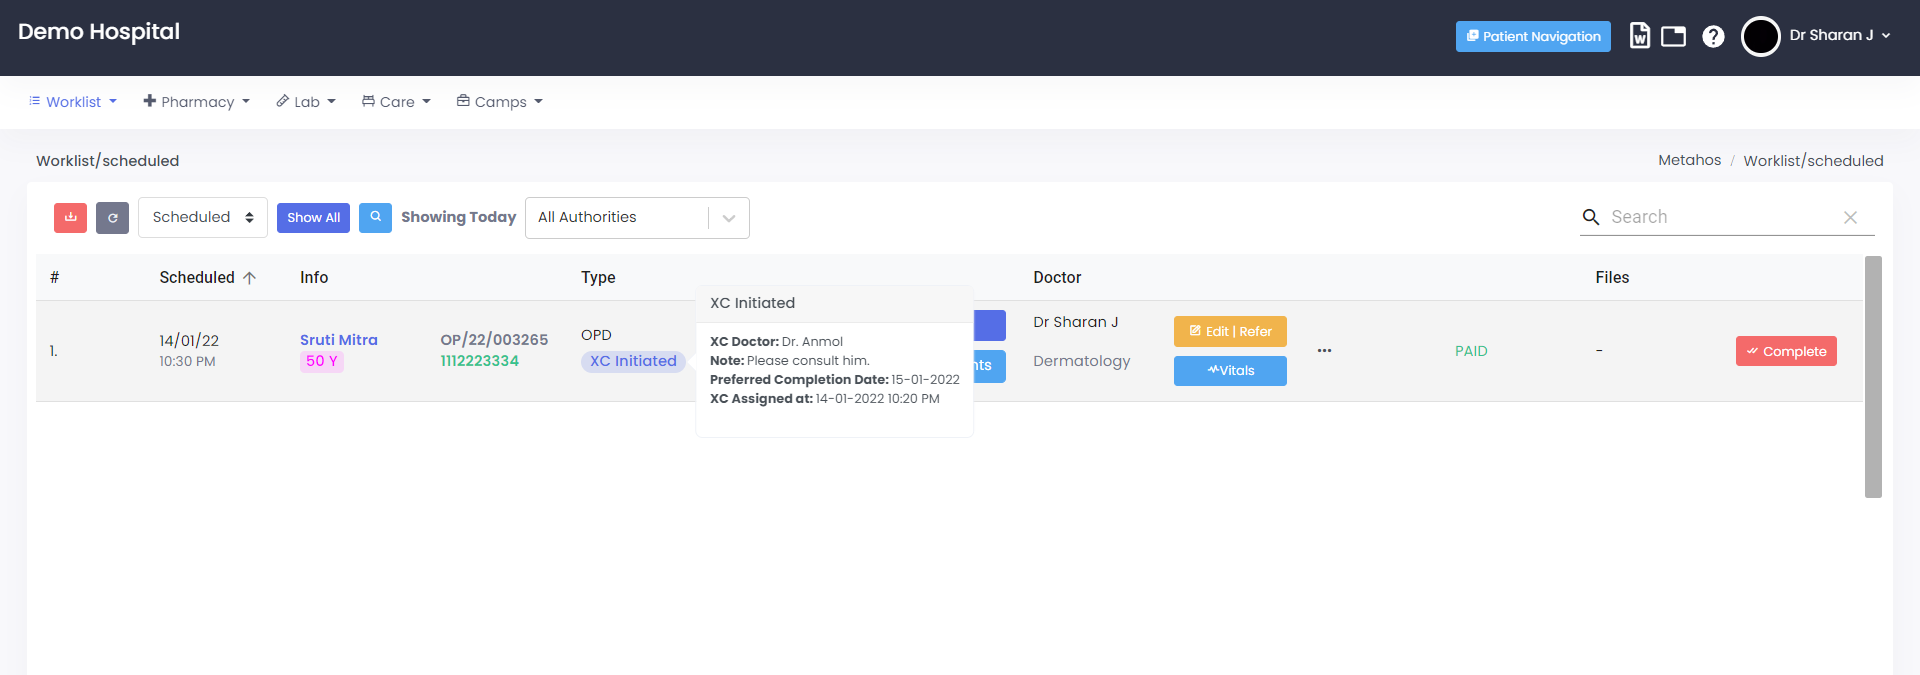Open the Word document icon in header

(x=1640, y=36)
